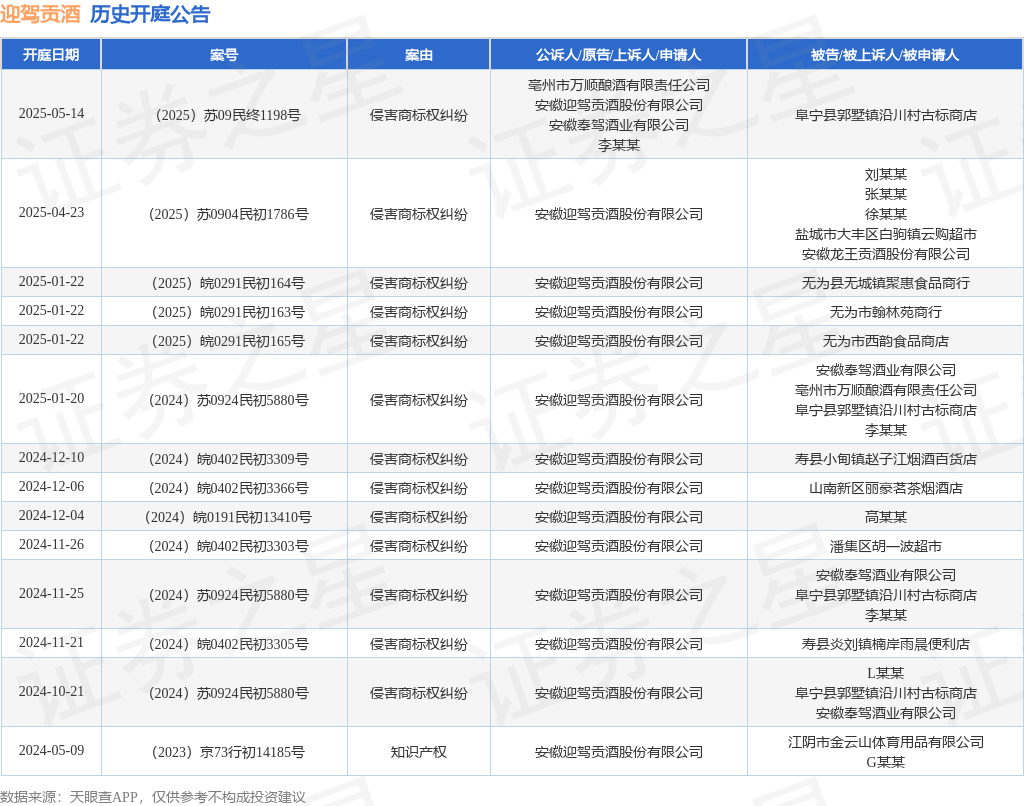Click defendant 阜宁县郭墅镇沿川村古标商店 in the 2025-05-14 row
1024x806 pixels.
(x=886, y=115)
